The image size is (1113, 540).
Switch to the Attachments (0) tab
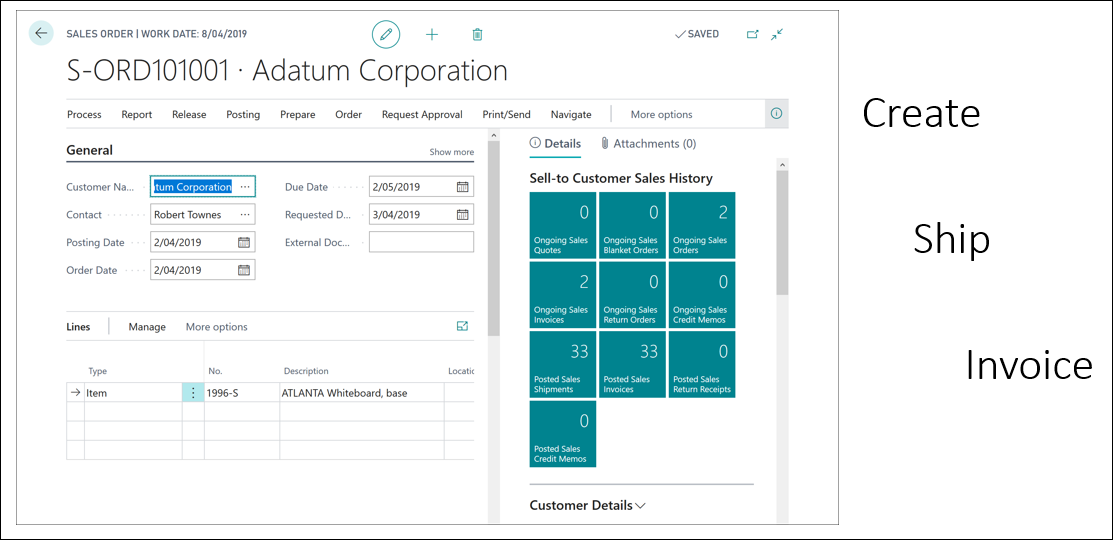pyautogui.click(x=648, y=143)
